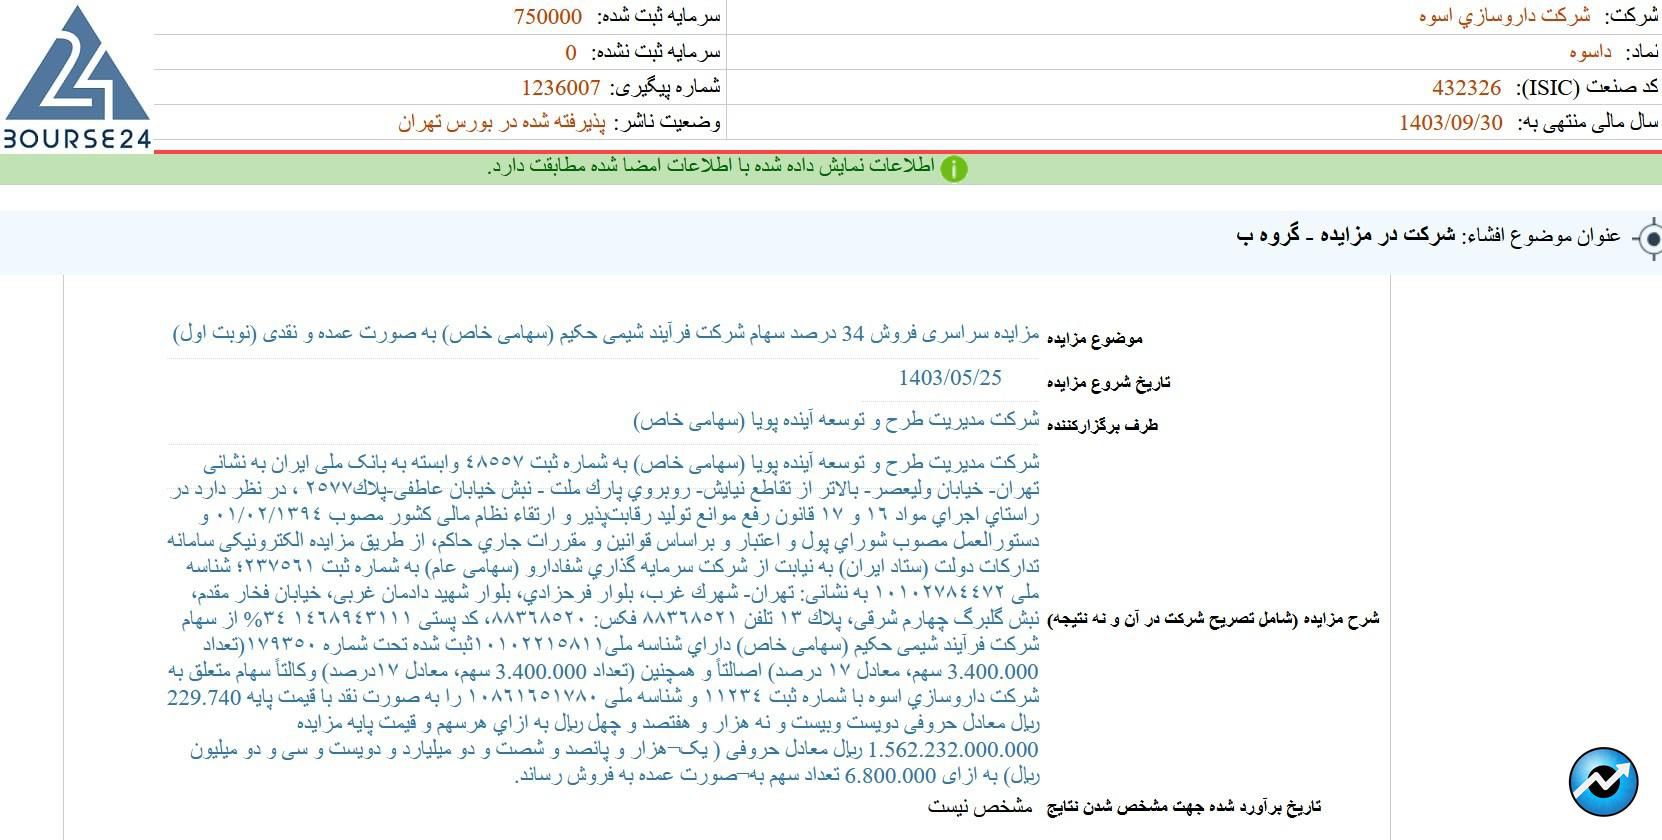Select the symbol value داسوه

pyautogui.click(x=1590, y=52)
